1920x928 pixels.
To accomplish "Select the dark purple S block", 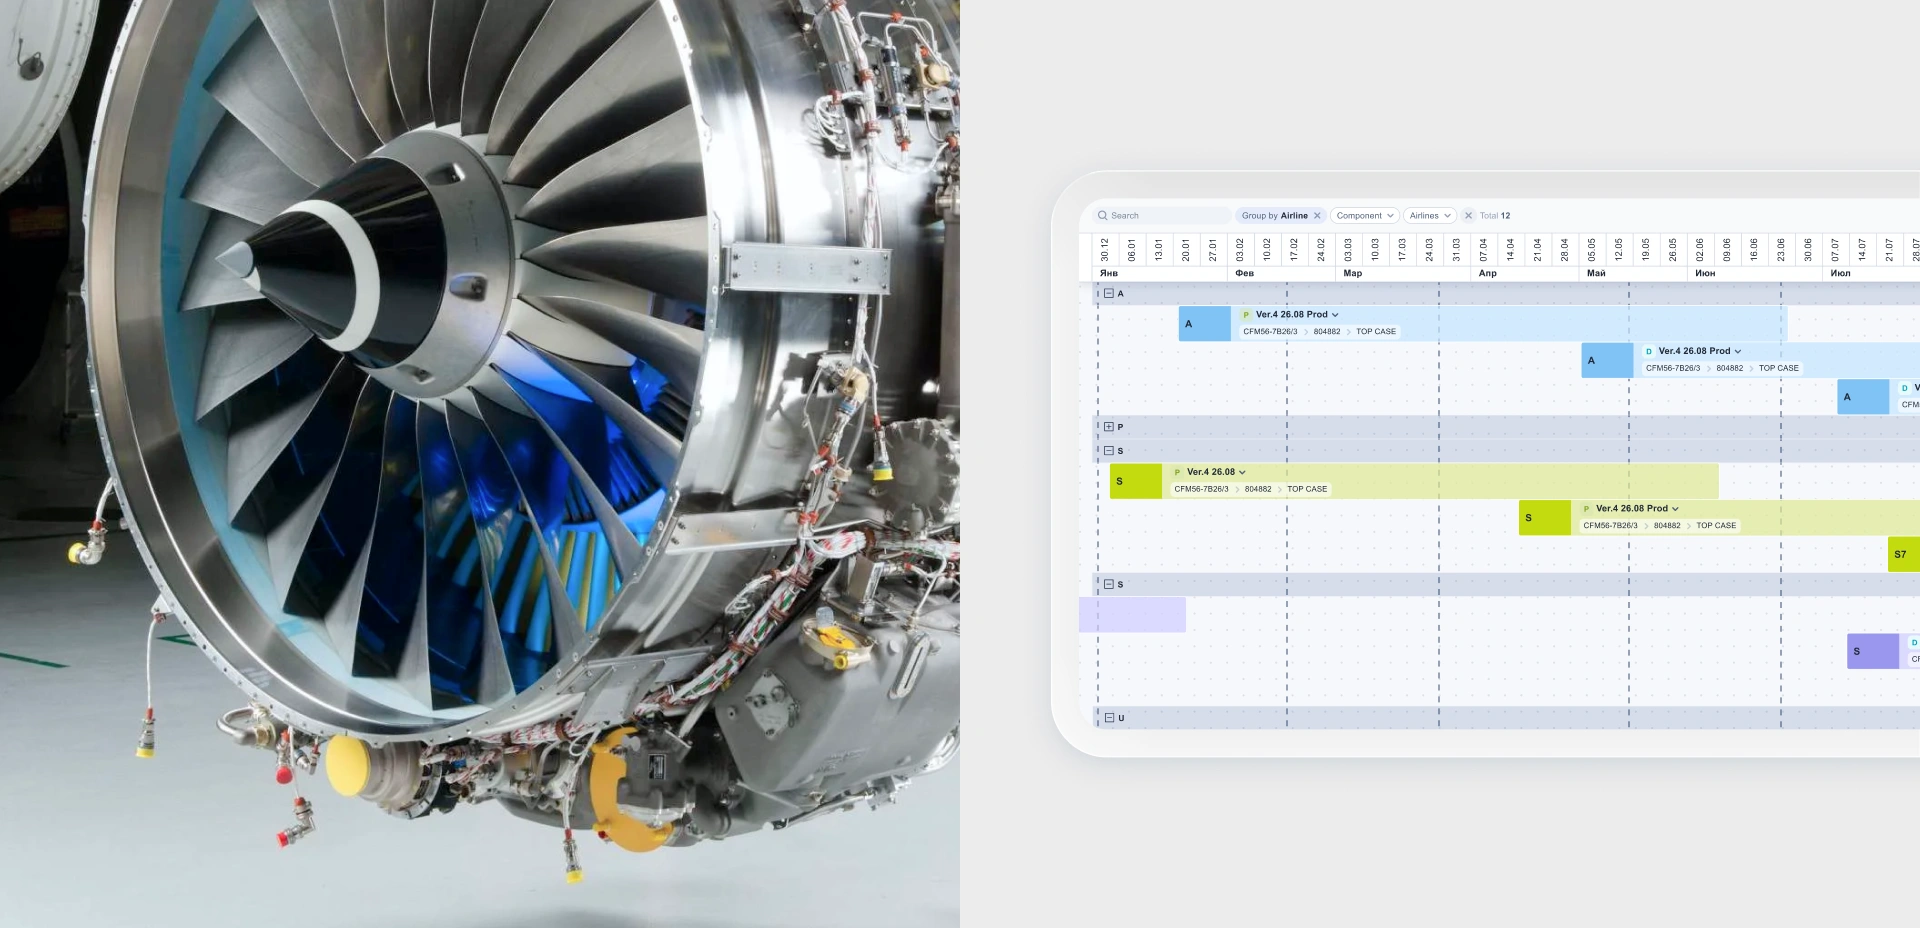I will [1871, 652].
